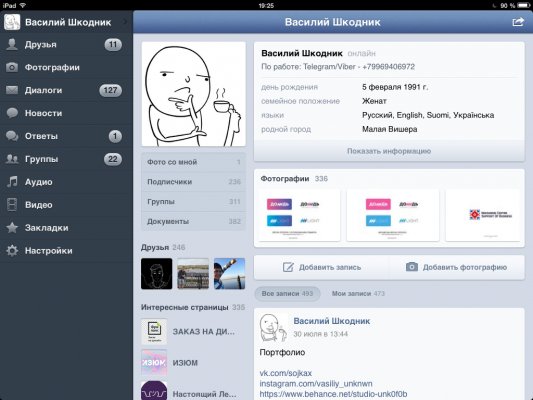The height and width of the screenshot is (400, 533).
Task: Open first photo thumbnail in Фотографии
Action: tap(299, 215)
